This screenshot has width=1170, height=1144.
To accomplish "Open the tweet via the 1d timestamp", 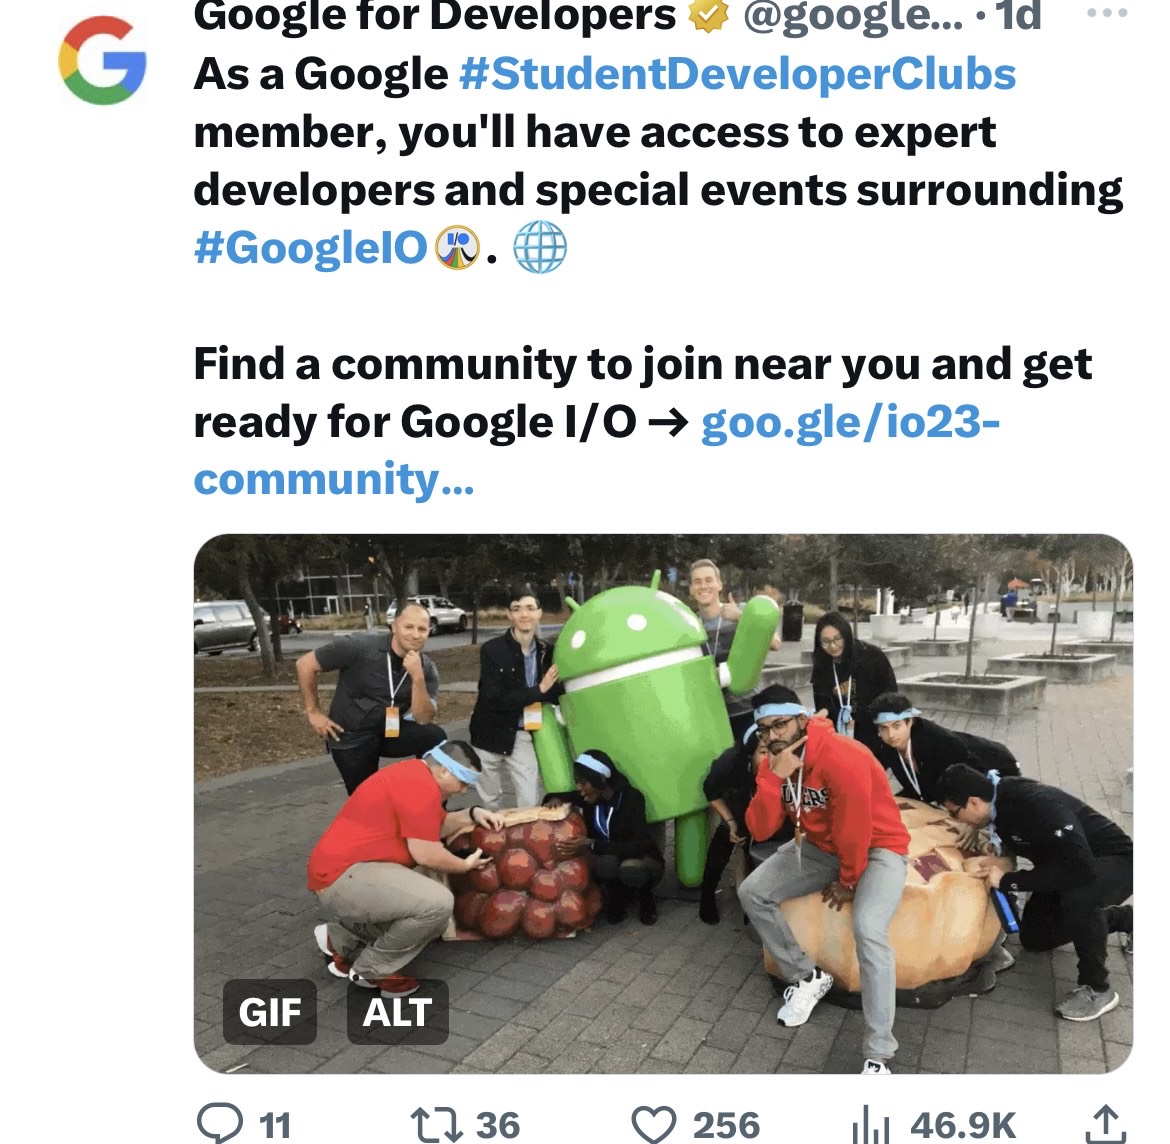I will pyautogui.click(x=1017, y=15).
